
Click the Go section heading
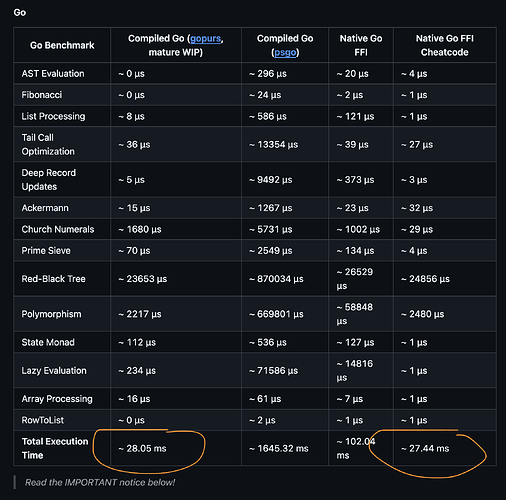click(x=20, y=13)
